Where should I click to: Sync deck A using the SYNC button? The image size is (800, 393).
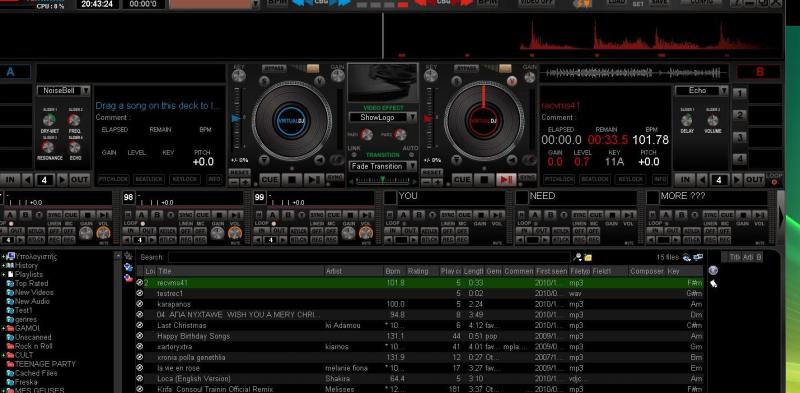(x=335, y=178)
